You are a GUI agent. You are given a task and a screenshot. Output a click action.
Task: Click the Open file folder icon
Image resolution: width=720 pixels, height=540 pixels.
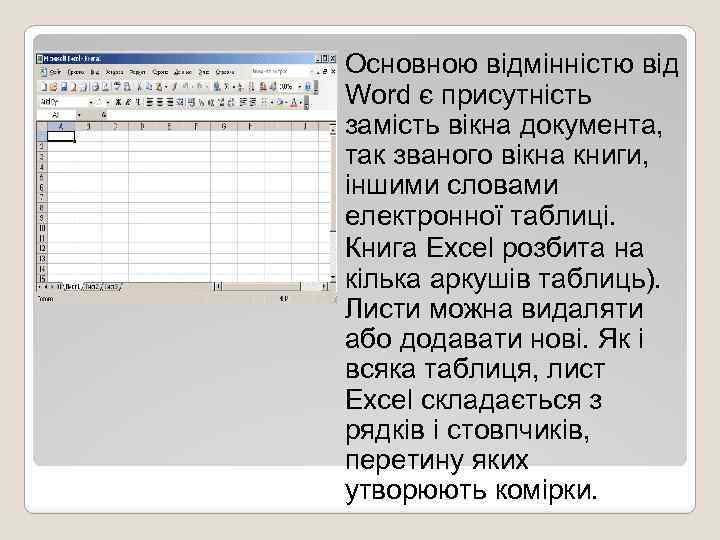[53, 87]
